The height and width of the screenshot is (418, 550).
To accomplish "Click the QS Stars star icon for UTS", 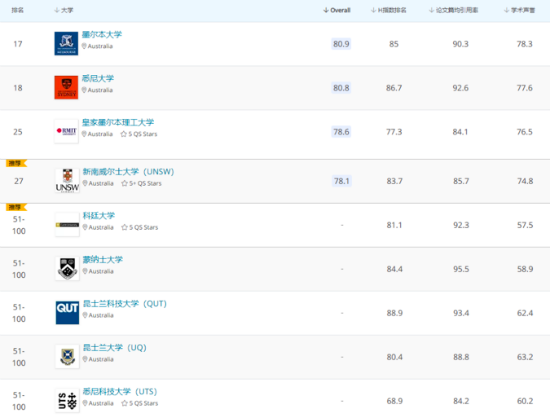I will (125, 403).
